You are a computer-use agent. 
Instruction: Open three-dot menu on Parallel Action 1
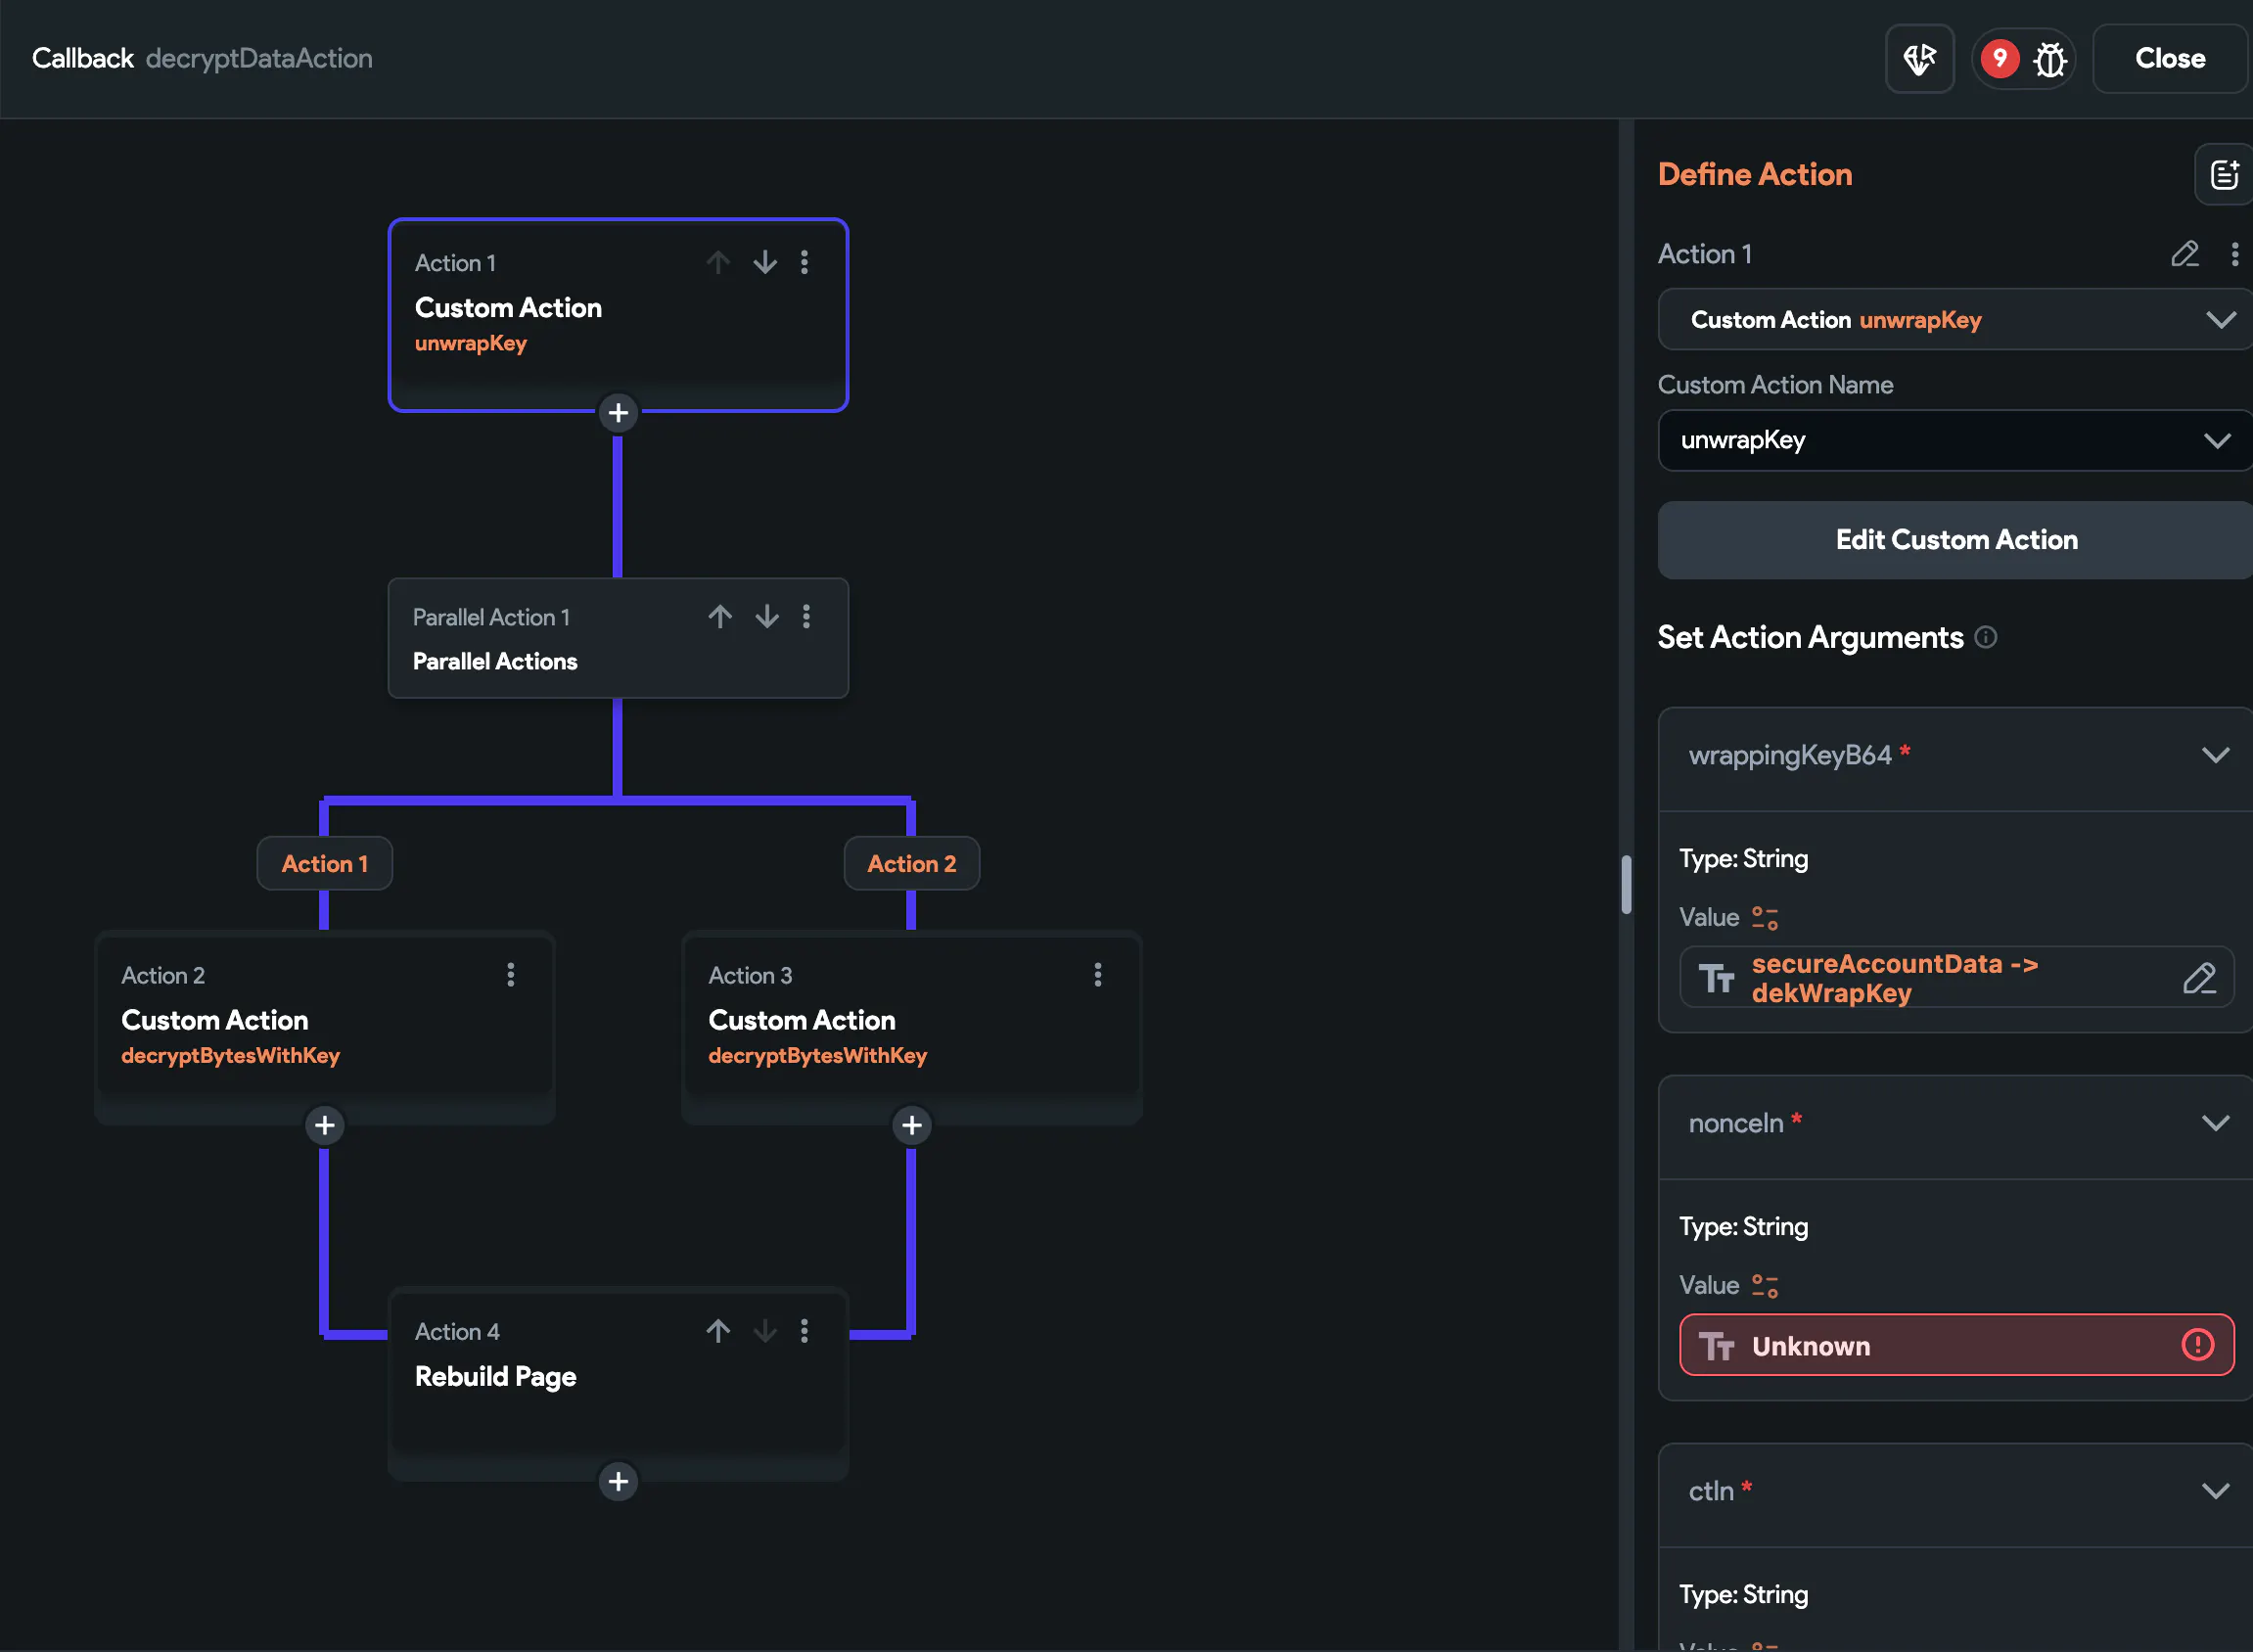[807, 616]
